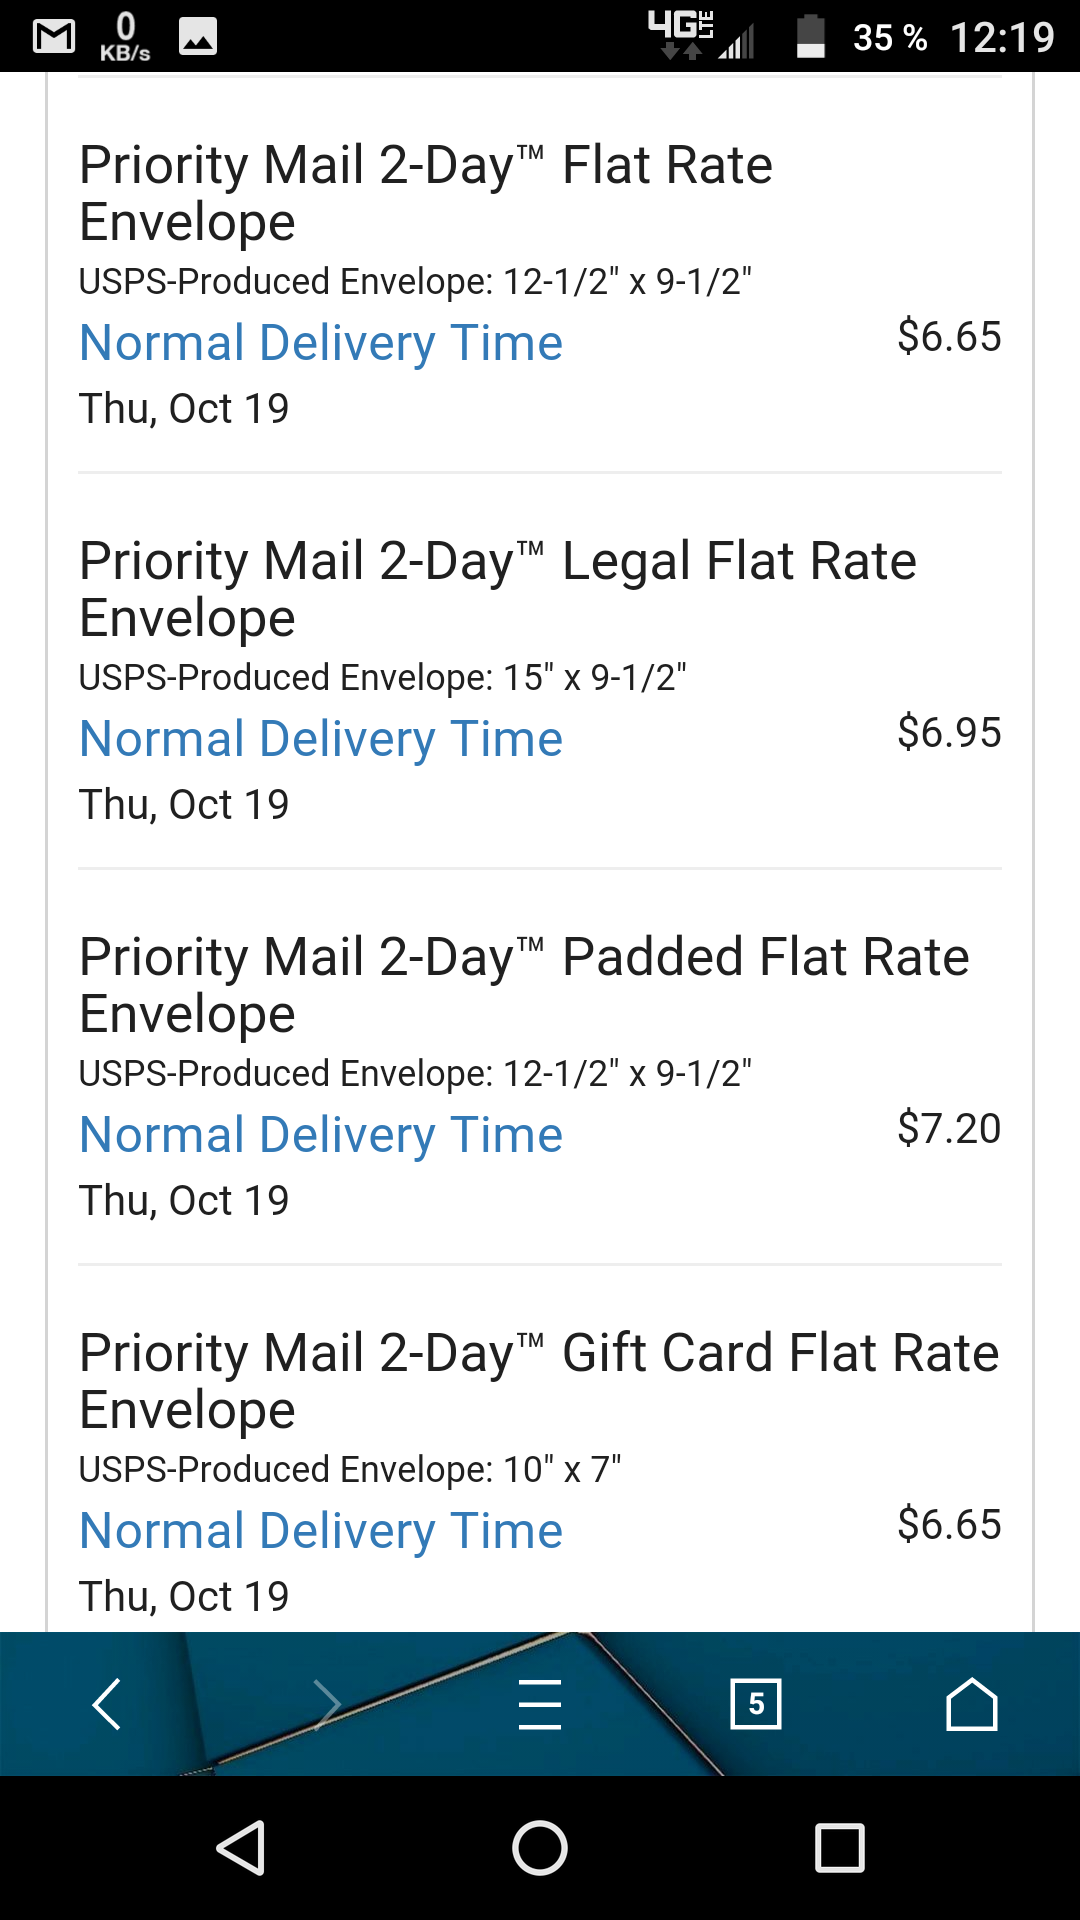The height and width of the screenshot is (1920, 1080).
Task: Go to browser home page icon
Action: pos(972,1704)
